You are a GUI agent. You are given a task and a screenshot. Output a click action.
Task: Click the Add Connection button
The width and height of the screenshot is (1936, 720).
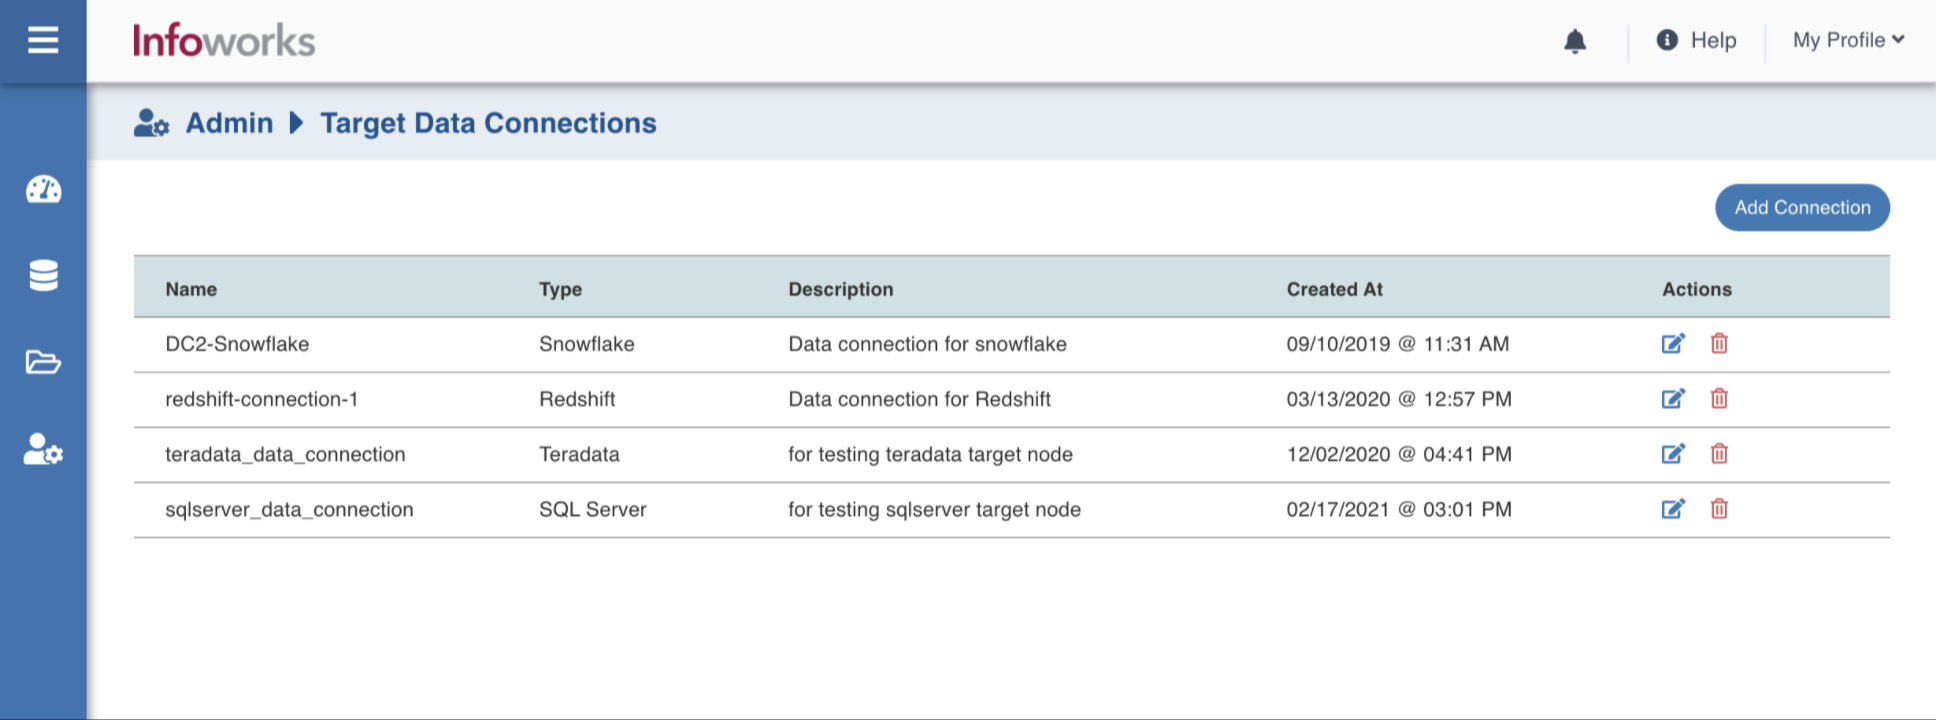(1802, 207)
